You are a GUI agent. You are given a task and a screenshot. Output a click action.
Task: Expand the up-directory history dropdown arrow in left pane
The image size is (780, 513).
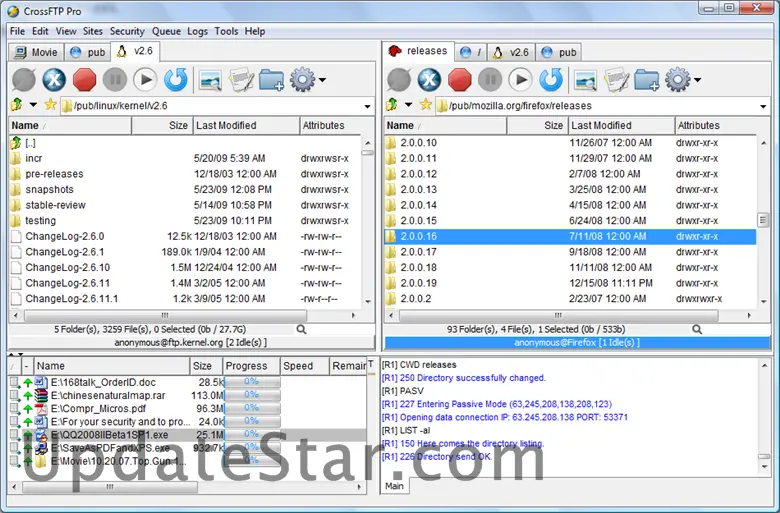point(33,105)
